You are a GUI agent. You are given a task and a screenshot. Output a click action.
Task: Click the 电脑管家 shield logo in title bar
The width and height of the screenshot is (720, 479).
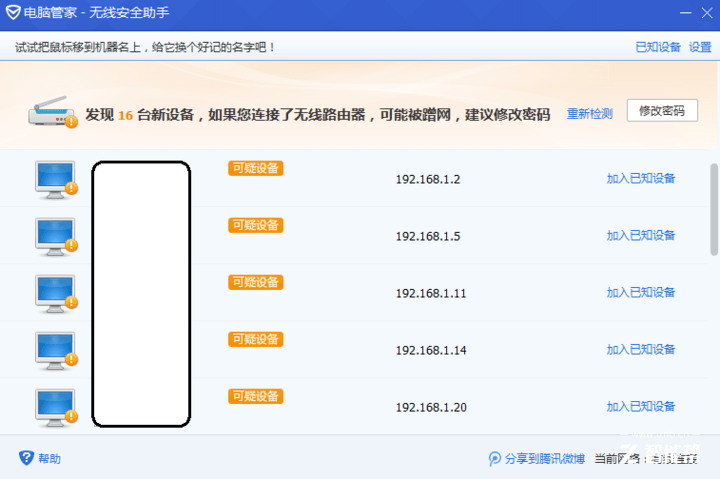(x=12, y=14)
